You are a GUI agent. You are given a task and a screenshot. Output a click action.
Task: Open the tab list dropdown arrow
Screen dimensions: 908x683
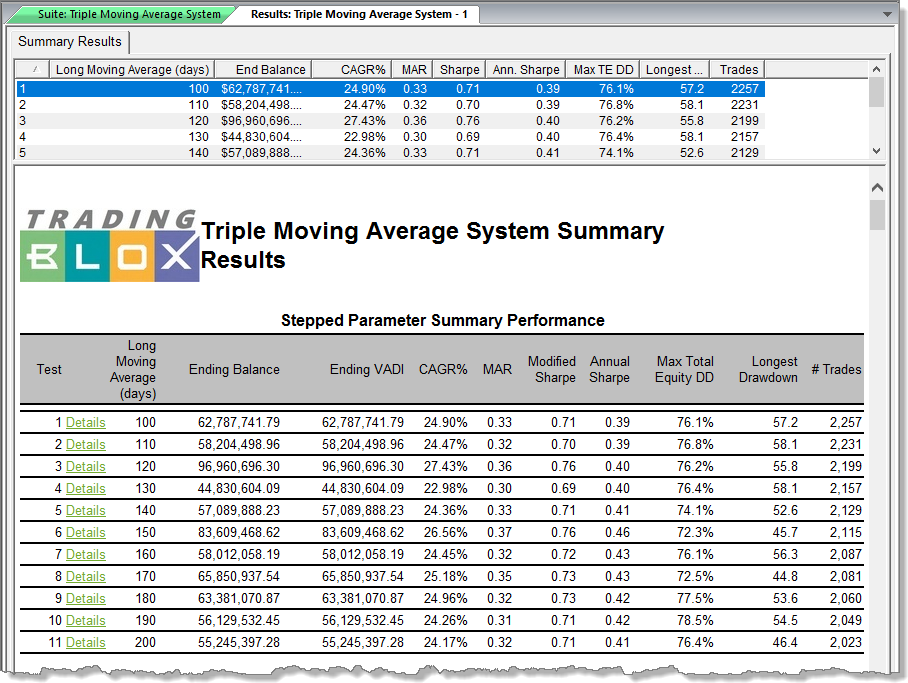pyautogui.click(x=886, y=14)
